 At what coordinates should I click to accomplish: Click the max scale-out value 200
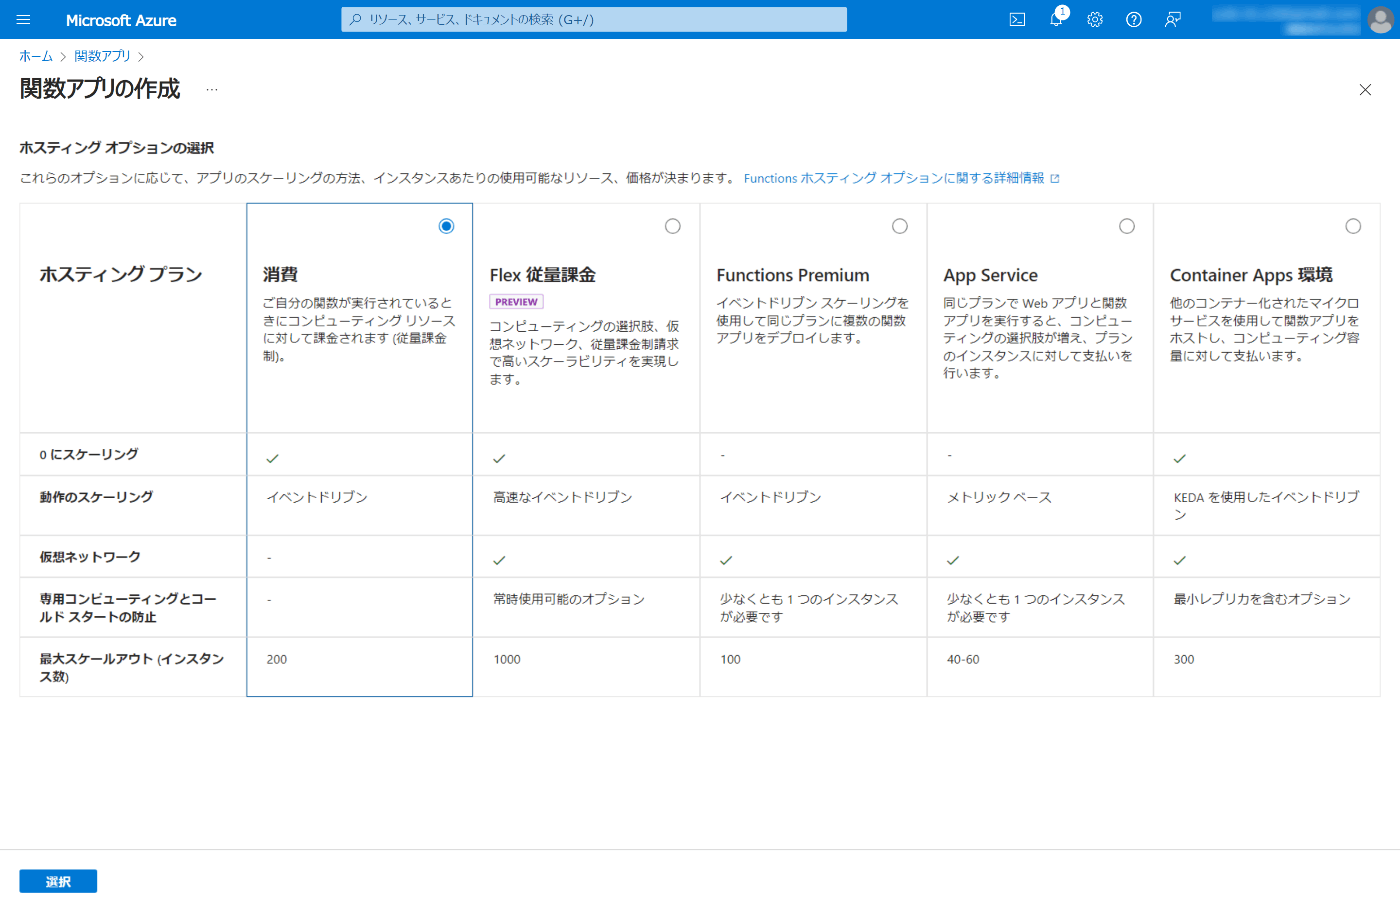[x=277, y=660]
